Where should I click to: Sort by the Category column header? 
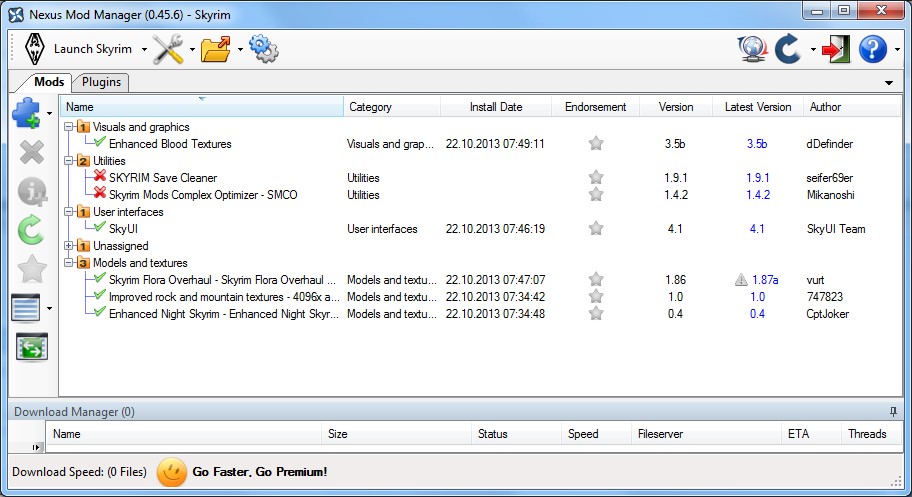coord(392,106)
